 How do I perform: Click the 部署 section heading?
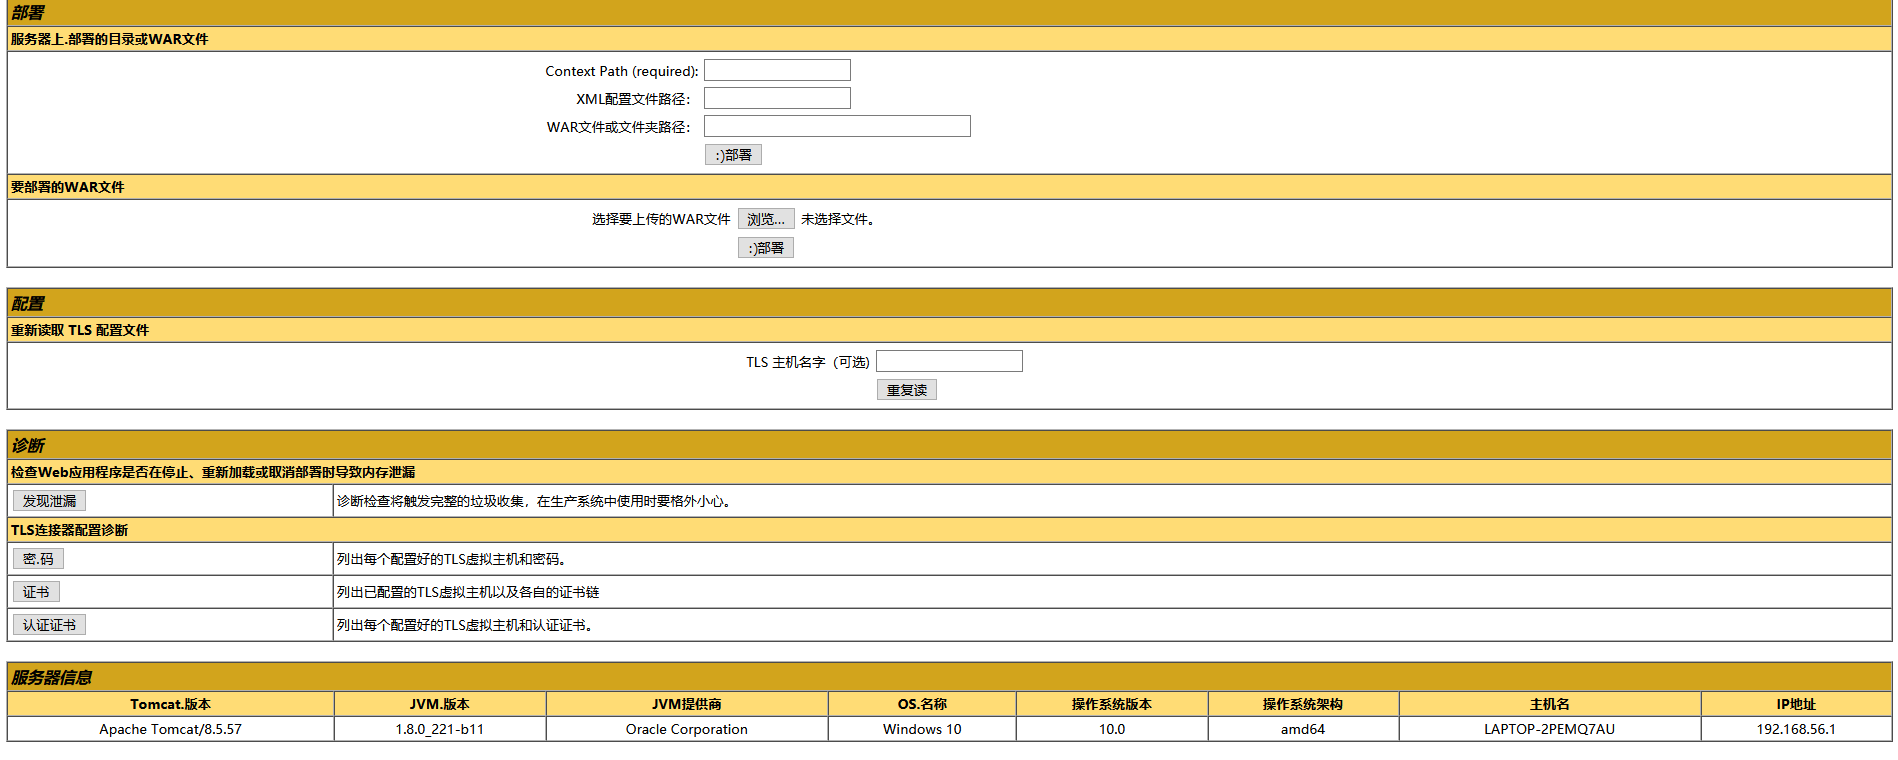[28, 13]
